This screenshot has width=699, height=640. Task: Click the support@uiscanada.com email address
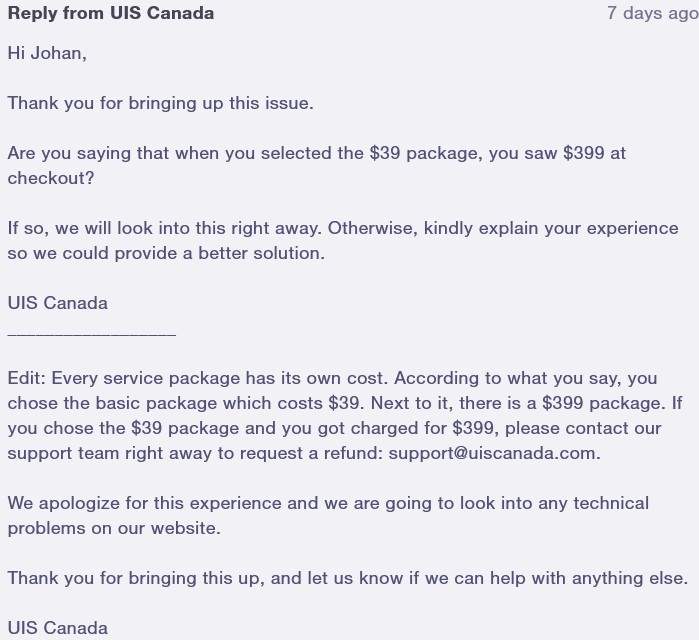coord(492,453)
